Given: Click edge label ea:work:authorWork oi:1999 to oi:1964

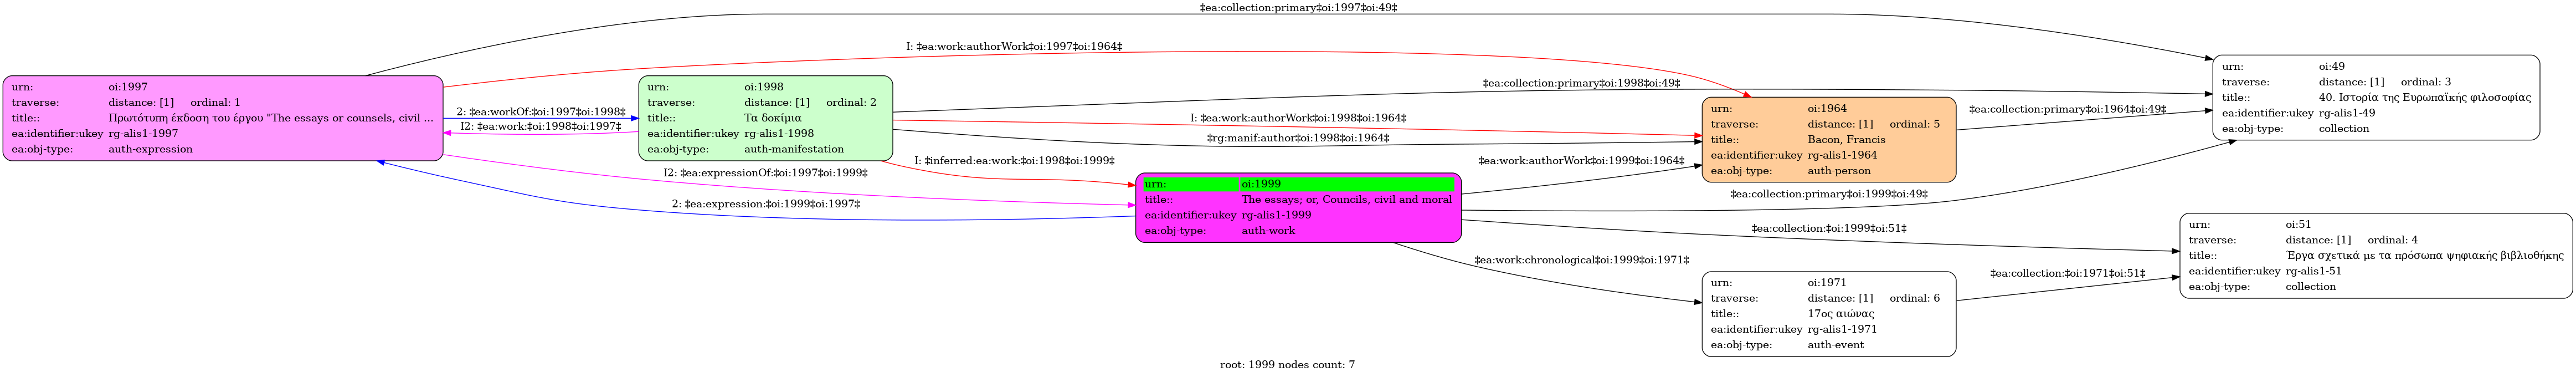Looking at the screenshot, I should 1581,160.
